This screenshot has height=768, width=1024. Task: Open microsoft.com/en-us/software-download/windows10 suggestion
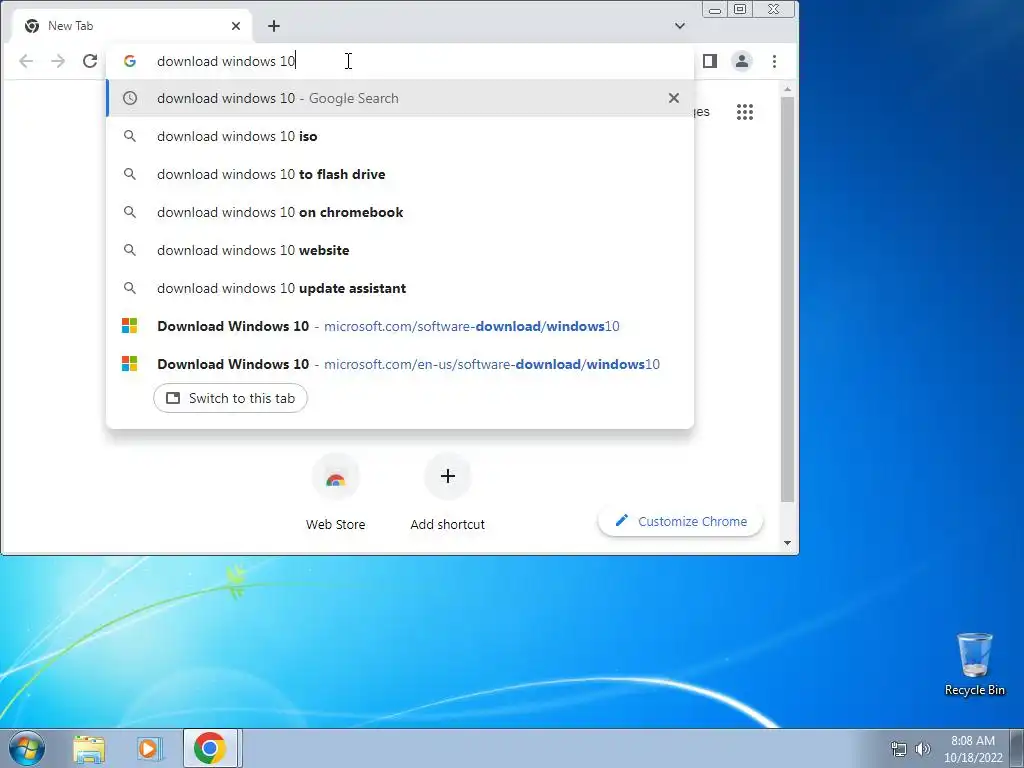(400, 364)
